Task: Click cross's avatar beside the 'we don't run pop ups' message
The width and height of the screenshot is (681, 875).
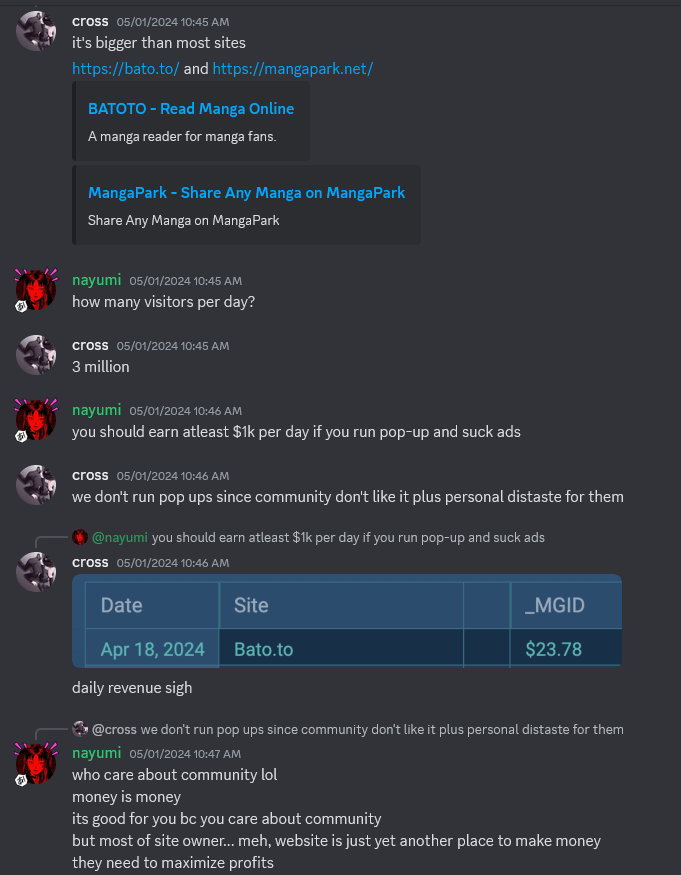Action: (36, 484)
